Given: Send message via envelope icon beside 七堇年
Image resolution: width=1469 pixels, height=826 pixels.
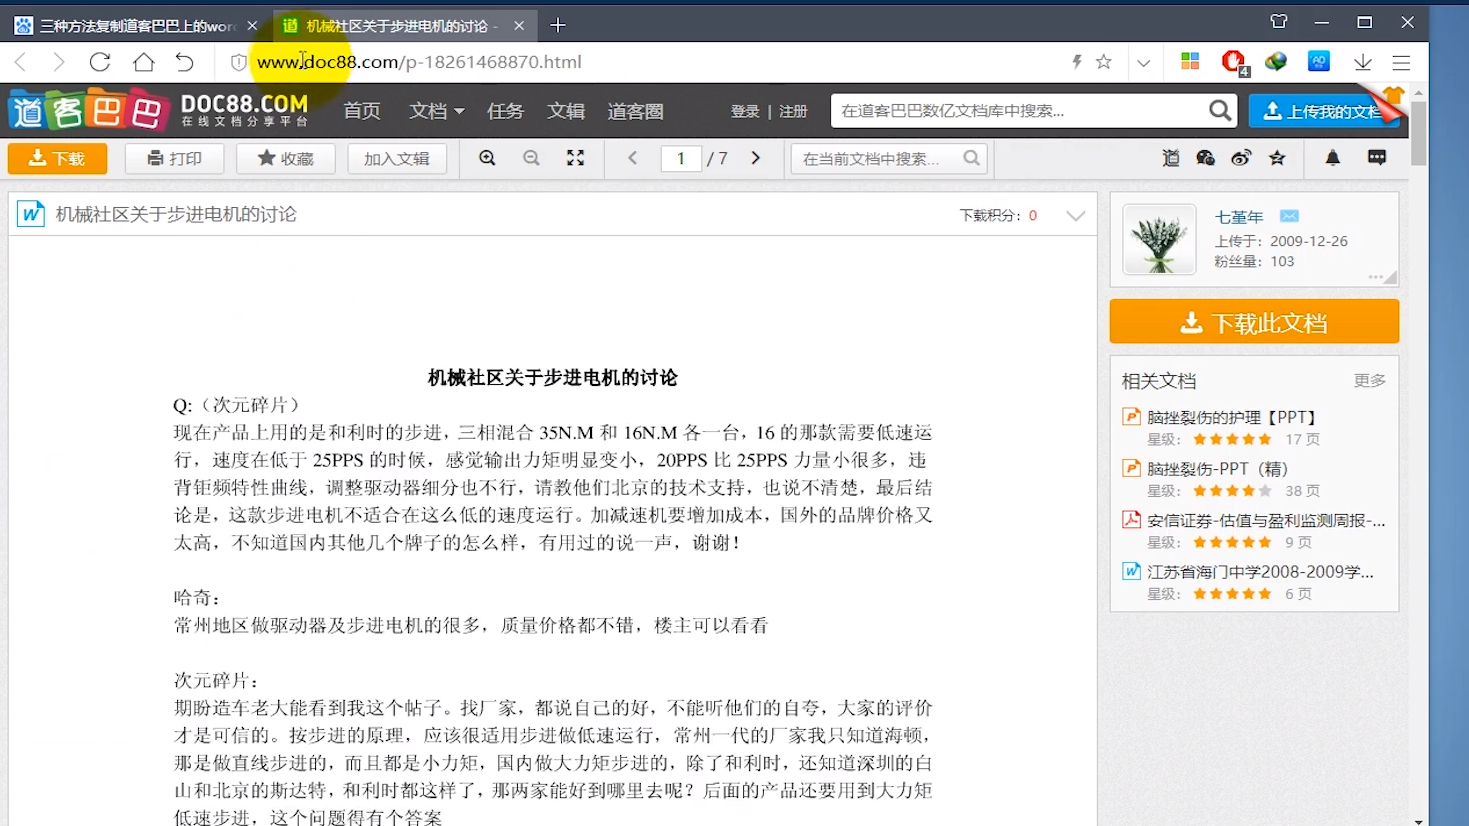Looking at the screenshot, I should click(x=1289, y=216).
